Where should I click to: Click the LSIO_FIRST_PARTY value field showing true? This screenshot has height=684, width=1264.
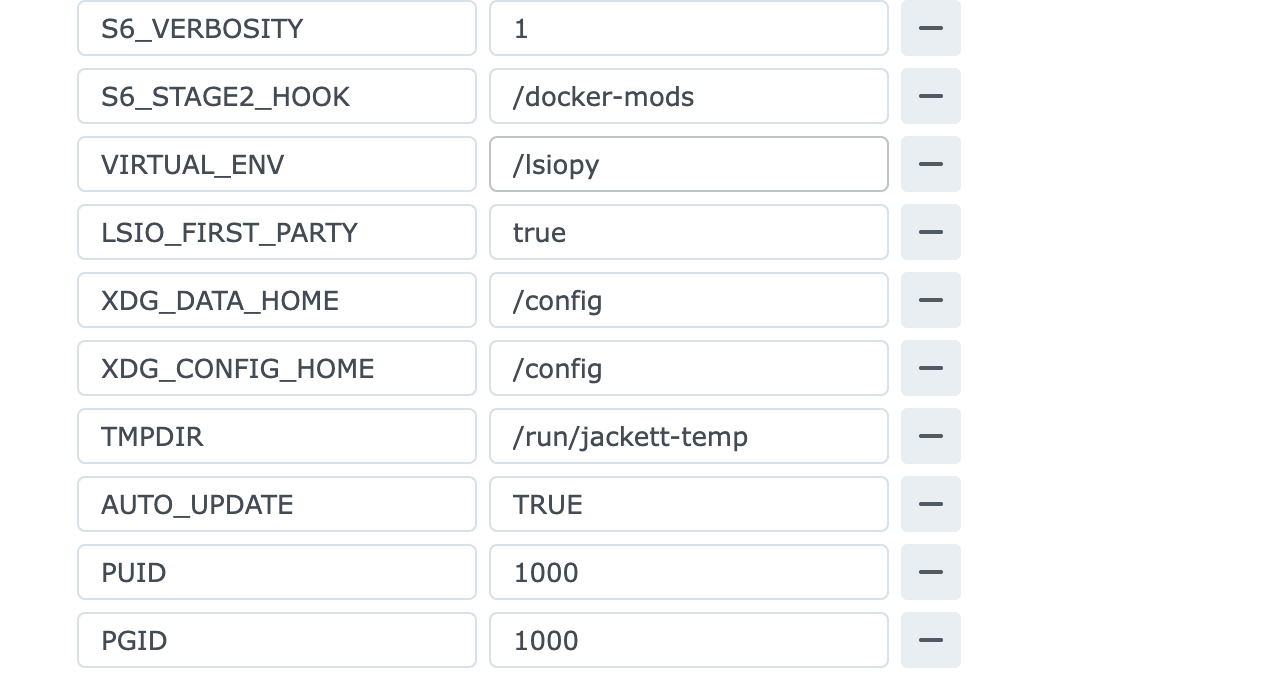688,232
